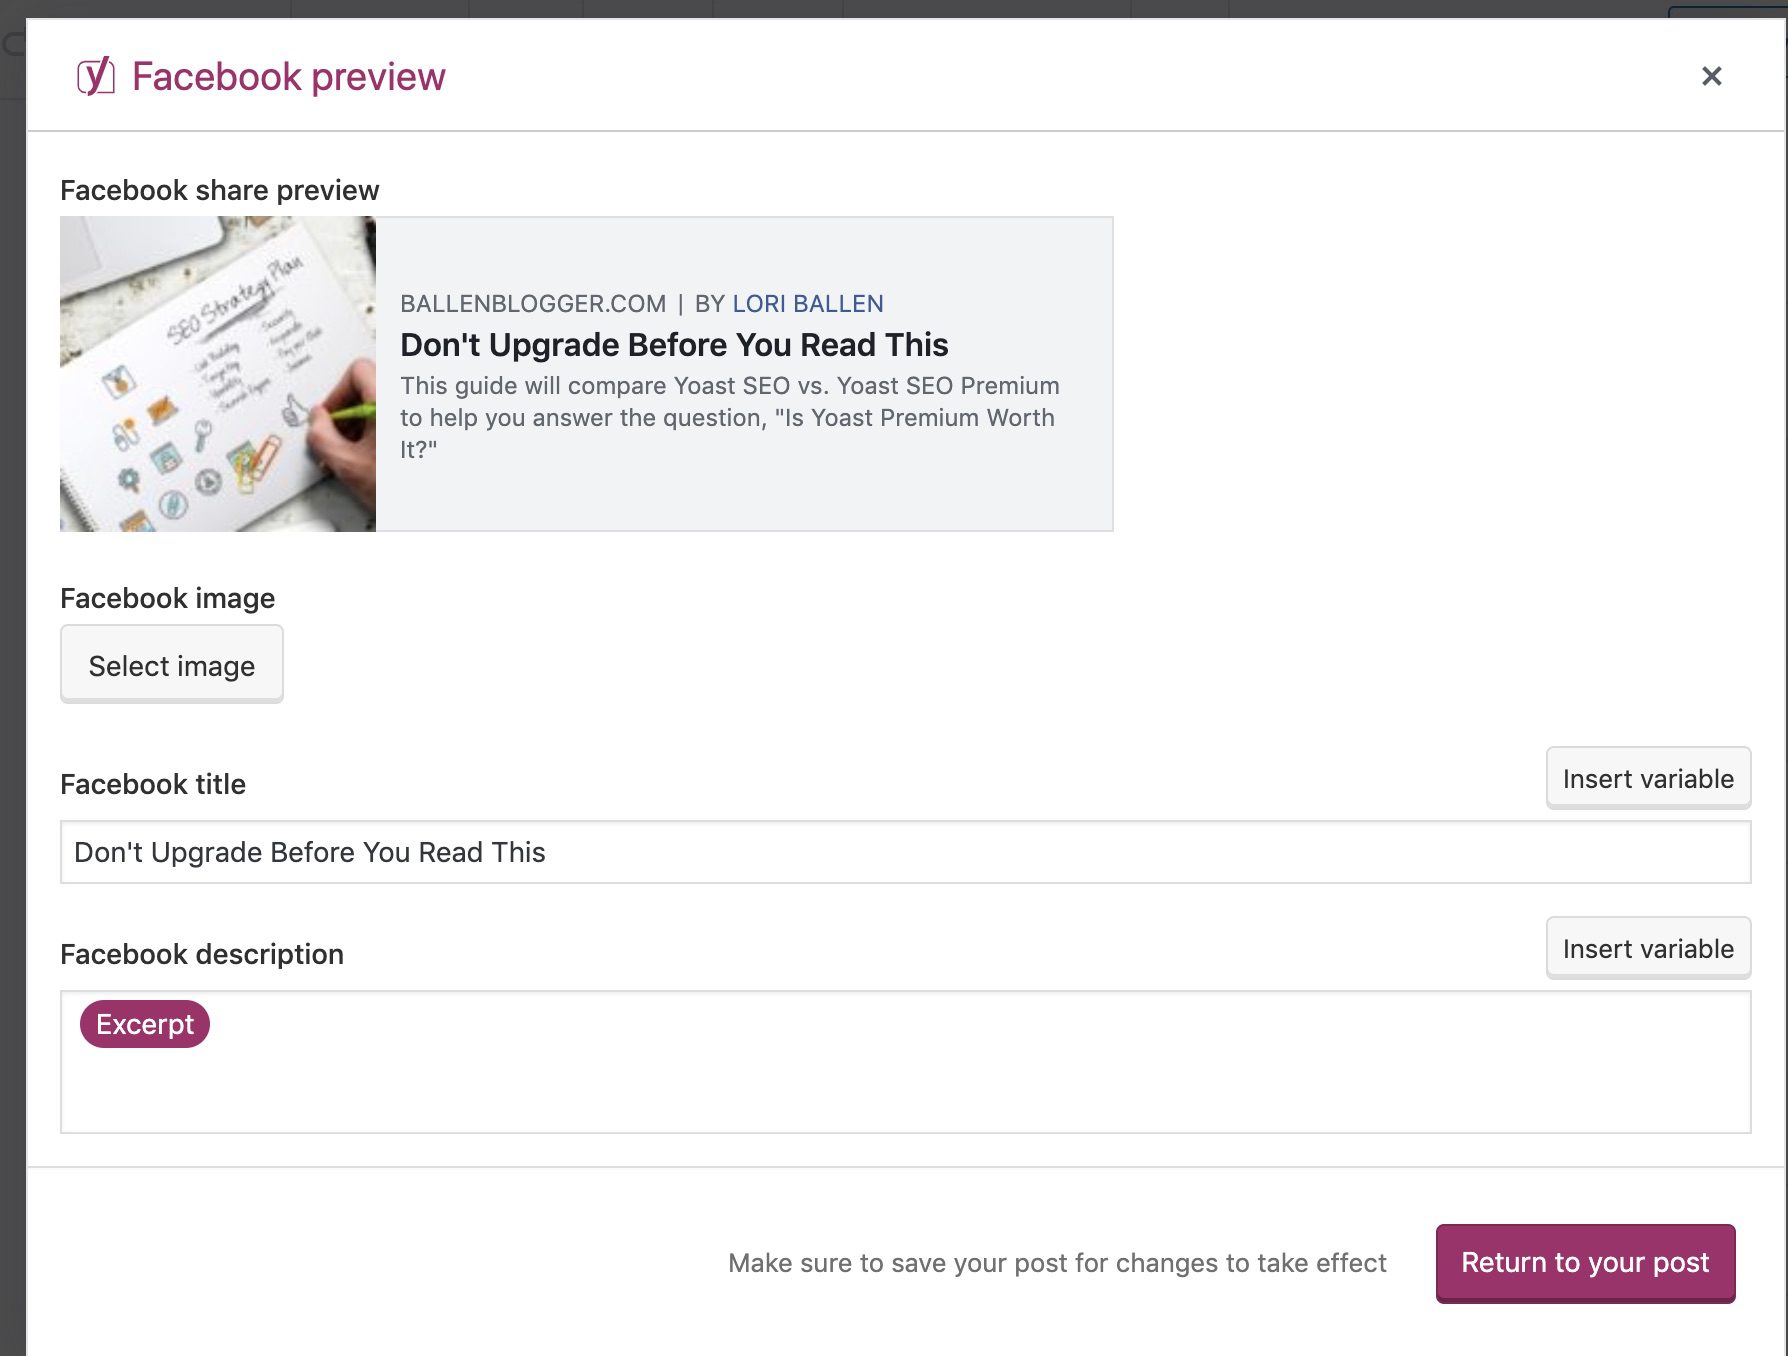Click the SEO Strategy Plan preview image
This screenshot has height=1356, width=1788.
tap(218, 374)
